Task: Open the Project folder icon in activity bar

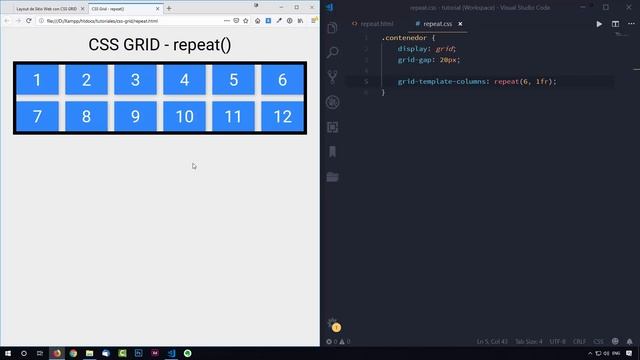Action: [332, 177]
